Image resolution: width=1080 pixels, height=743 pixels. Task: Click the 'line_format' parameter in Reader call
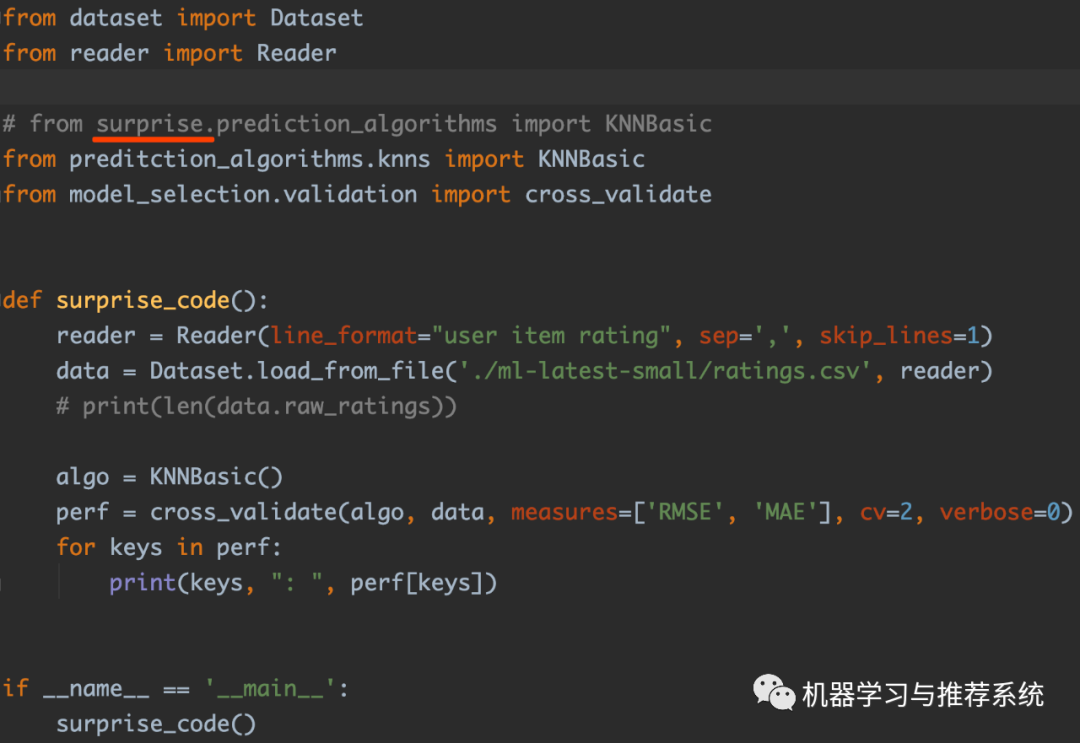coord(344,336)
